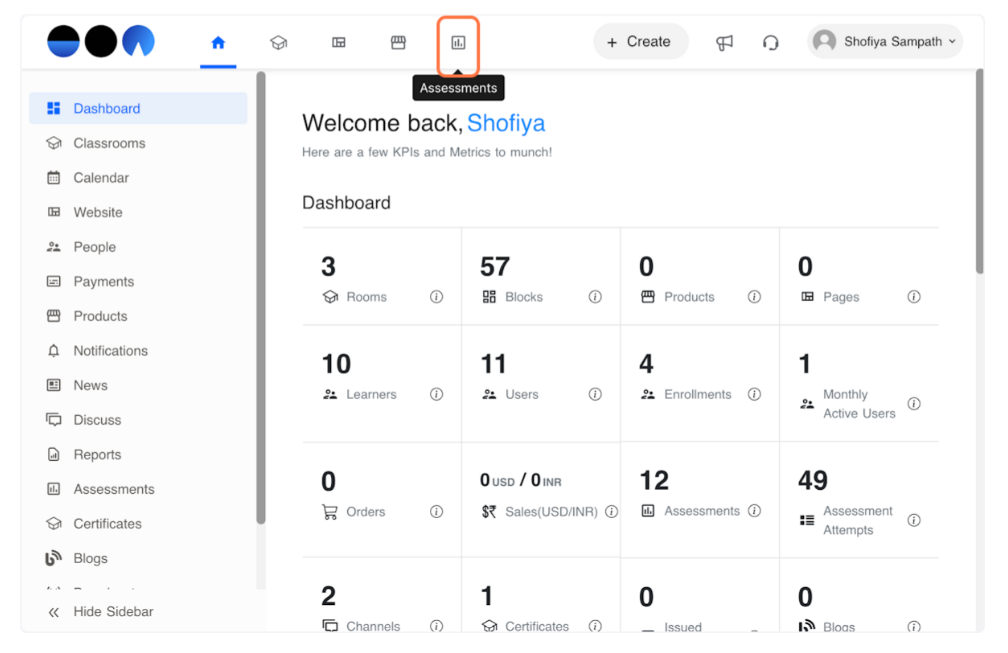Click the Rooms info icon

click(x=436, y=297)
